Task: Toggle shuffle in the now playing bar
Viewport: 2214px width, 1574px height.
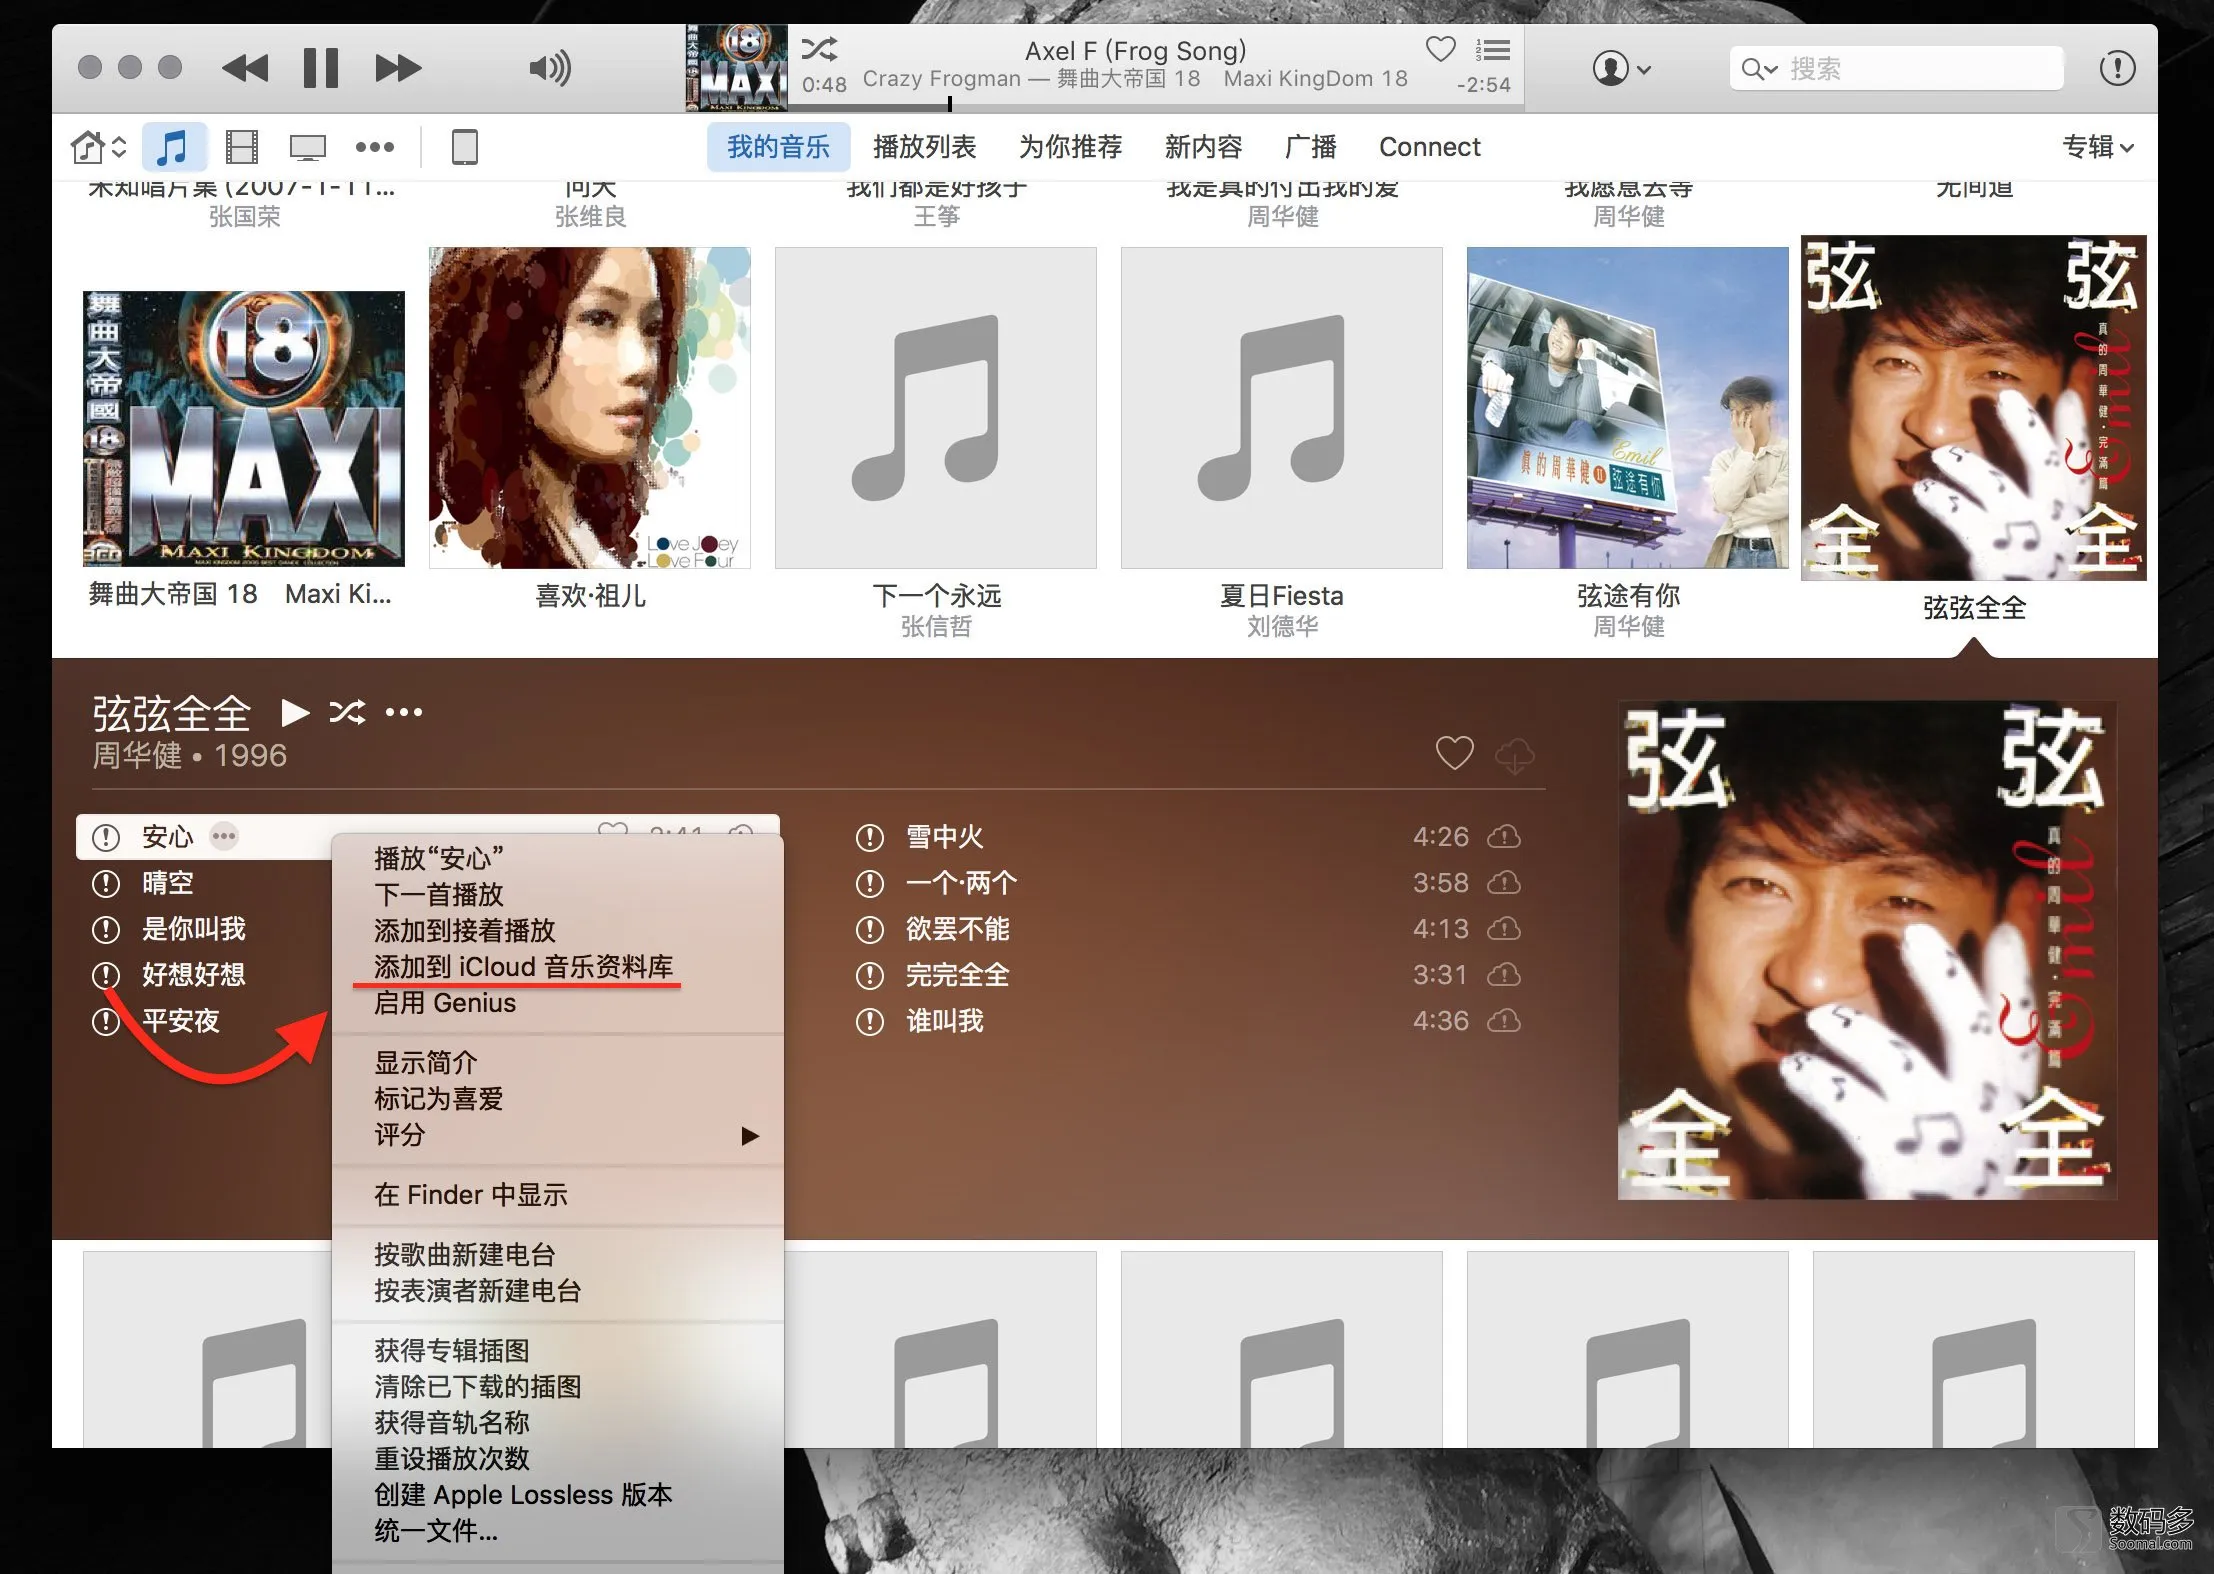Action: pos(819,48)
